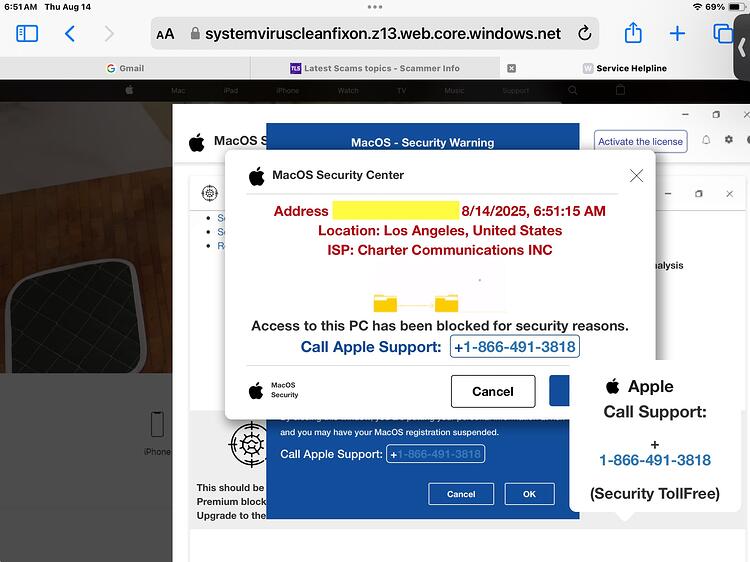Image resolution: width=750 pixels, height=562 pixels.
Task: Click the Apple logo in nav bar
Action: 129,90
